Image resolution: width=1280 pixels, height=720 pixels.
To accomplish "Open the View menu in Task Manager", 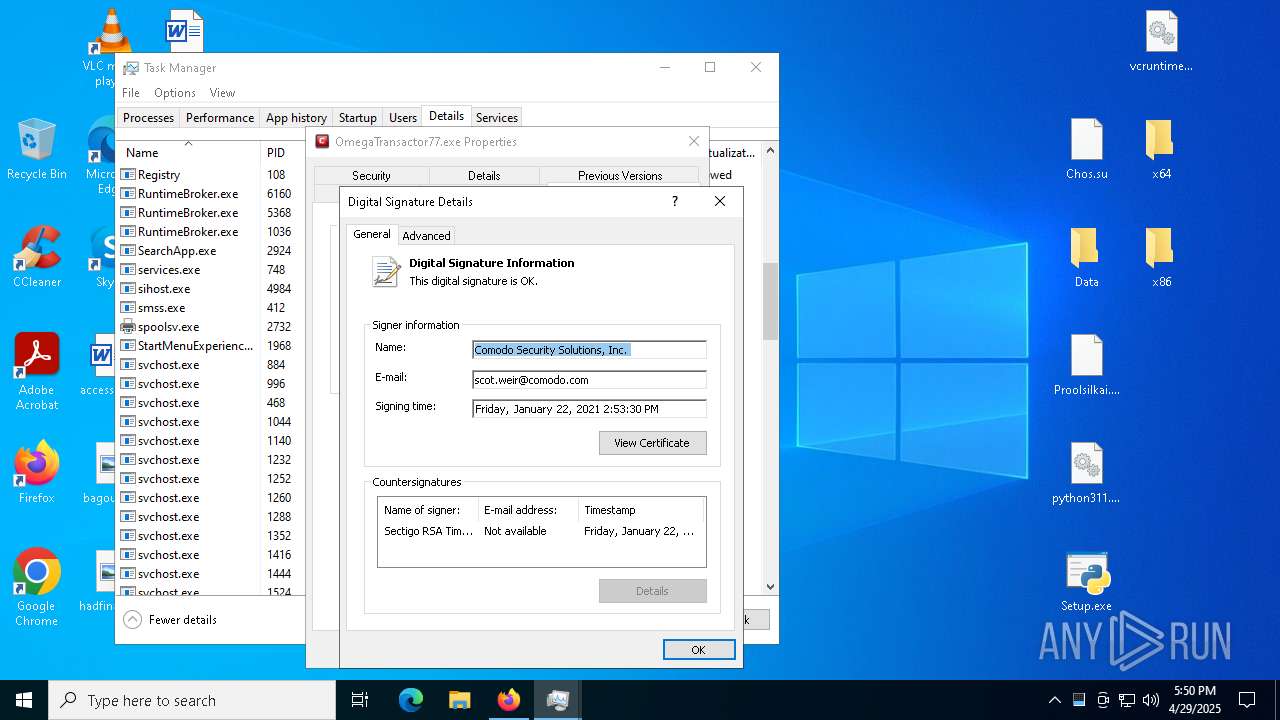I will [x=222, y=93].
